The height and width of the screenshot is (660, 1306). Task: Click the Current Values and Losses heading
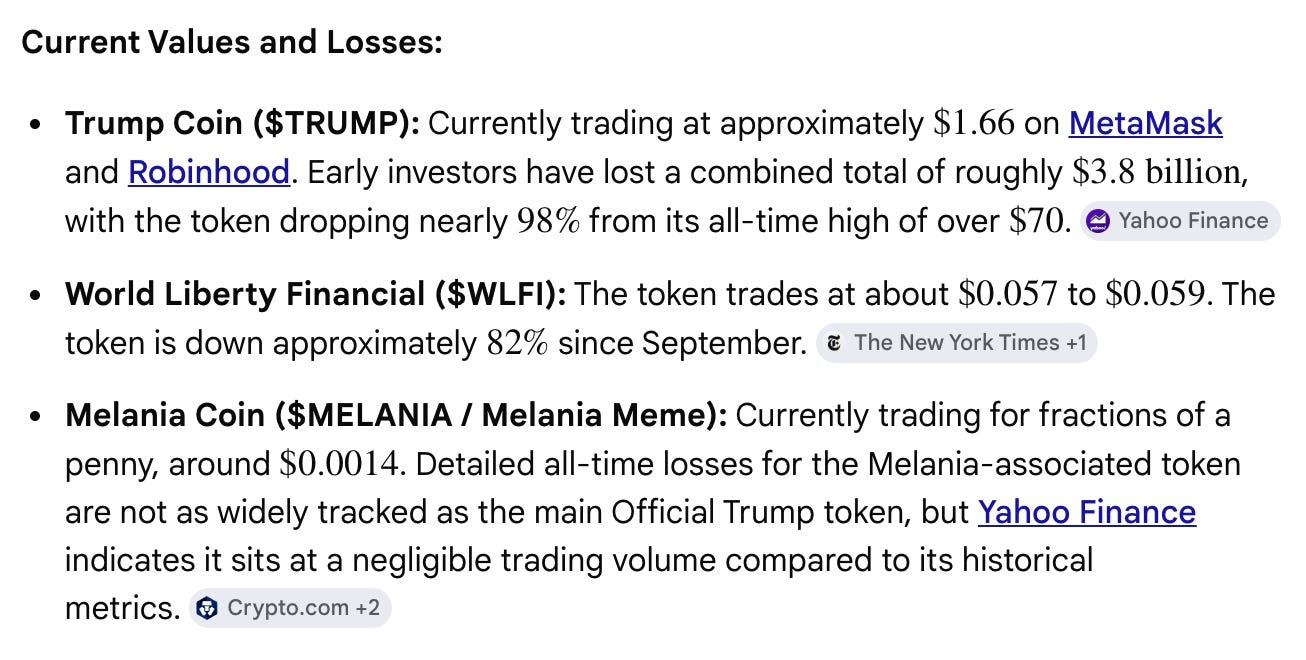point(232,44)
